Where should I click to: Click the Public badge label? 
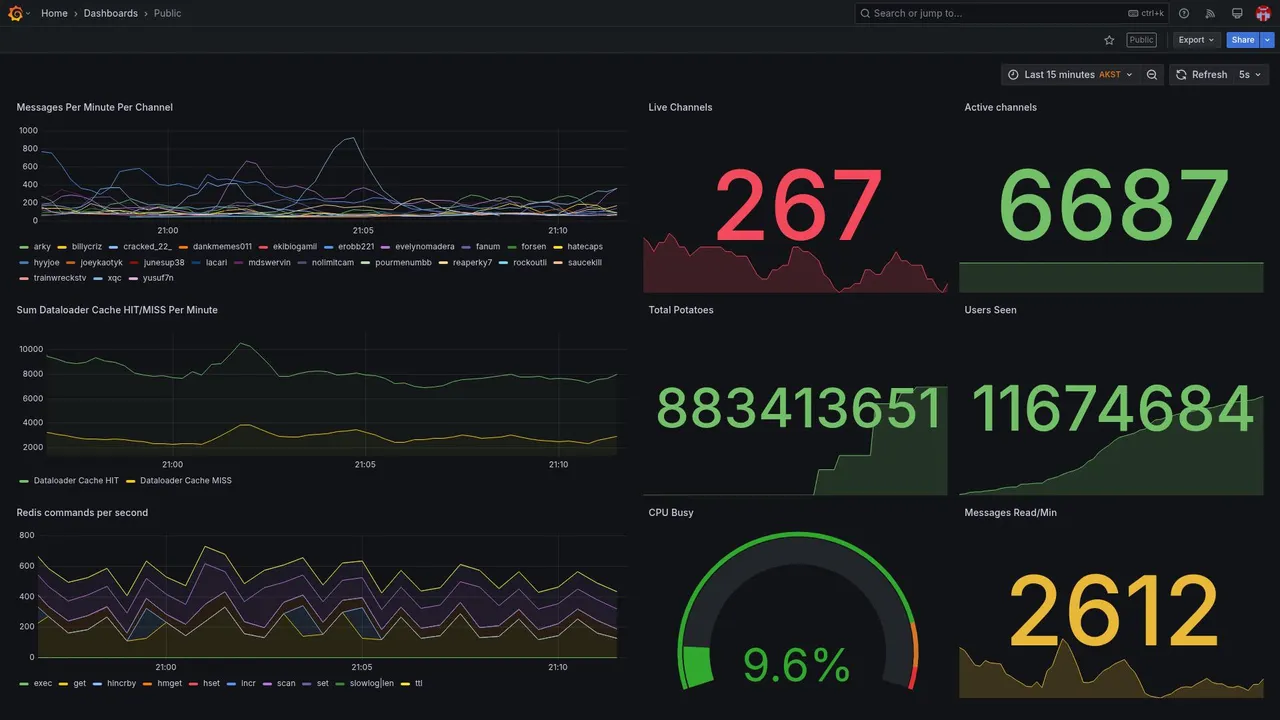tap(1142, 40)
